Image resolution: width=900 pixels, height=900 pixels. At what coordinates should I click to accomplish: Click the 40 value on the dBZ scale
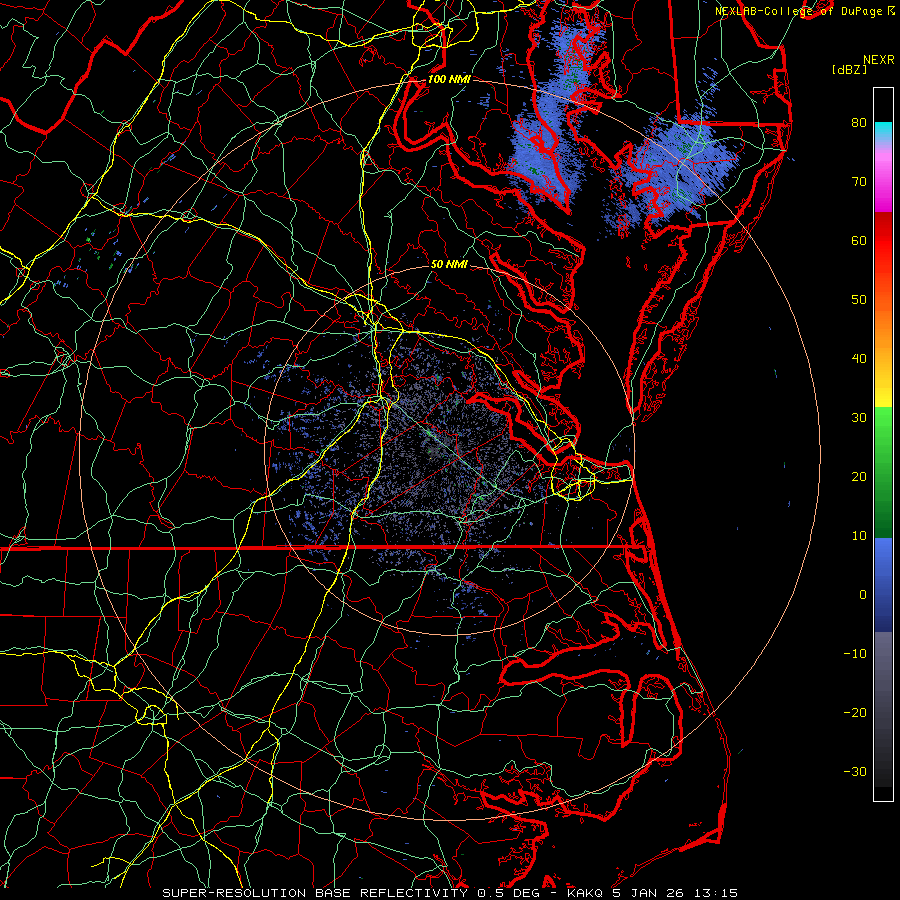pyautogui.click(x=859, y=359)
